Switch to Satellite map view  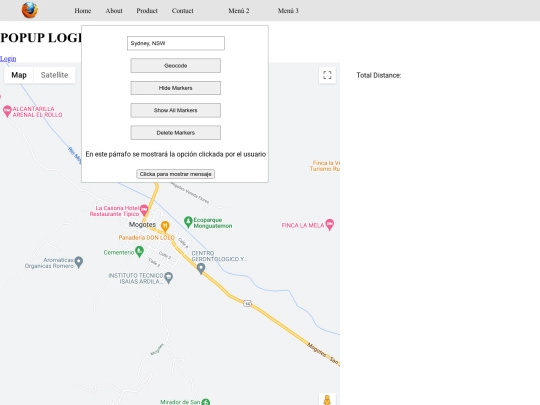54,75
